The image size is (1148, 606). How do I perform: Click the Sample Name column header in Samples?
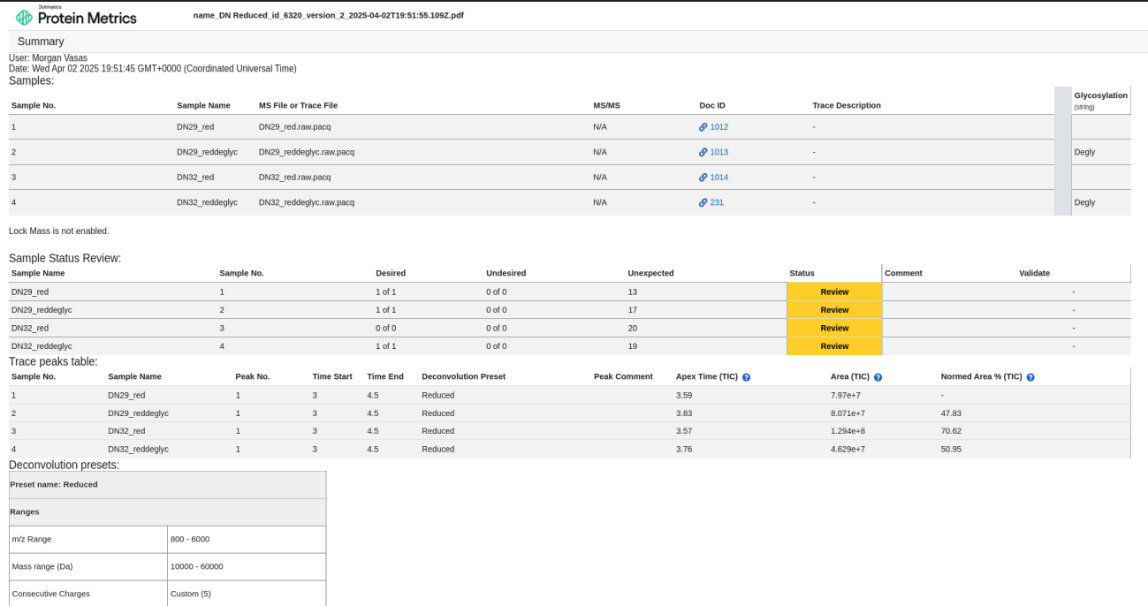tap(204, 105)
